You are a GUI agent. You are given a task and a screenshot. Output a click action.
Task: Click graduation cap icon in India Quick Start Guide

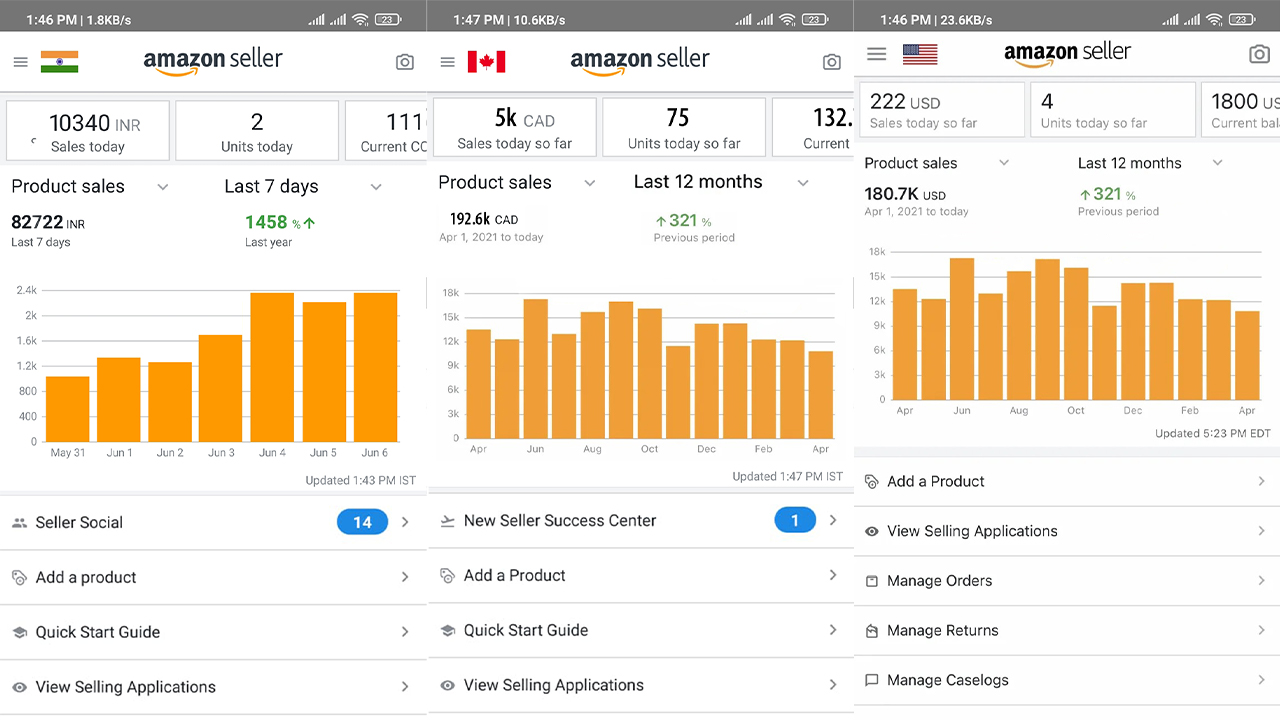click(19, 632)
